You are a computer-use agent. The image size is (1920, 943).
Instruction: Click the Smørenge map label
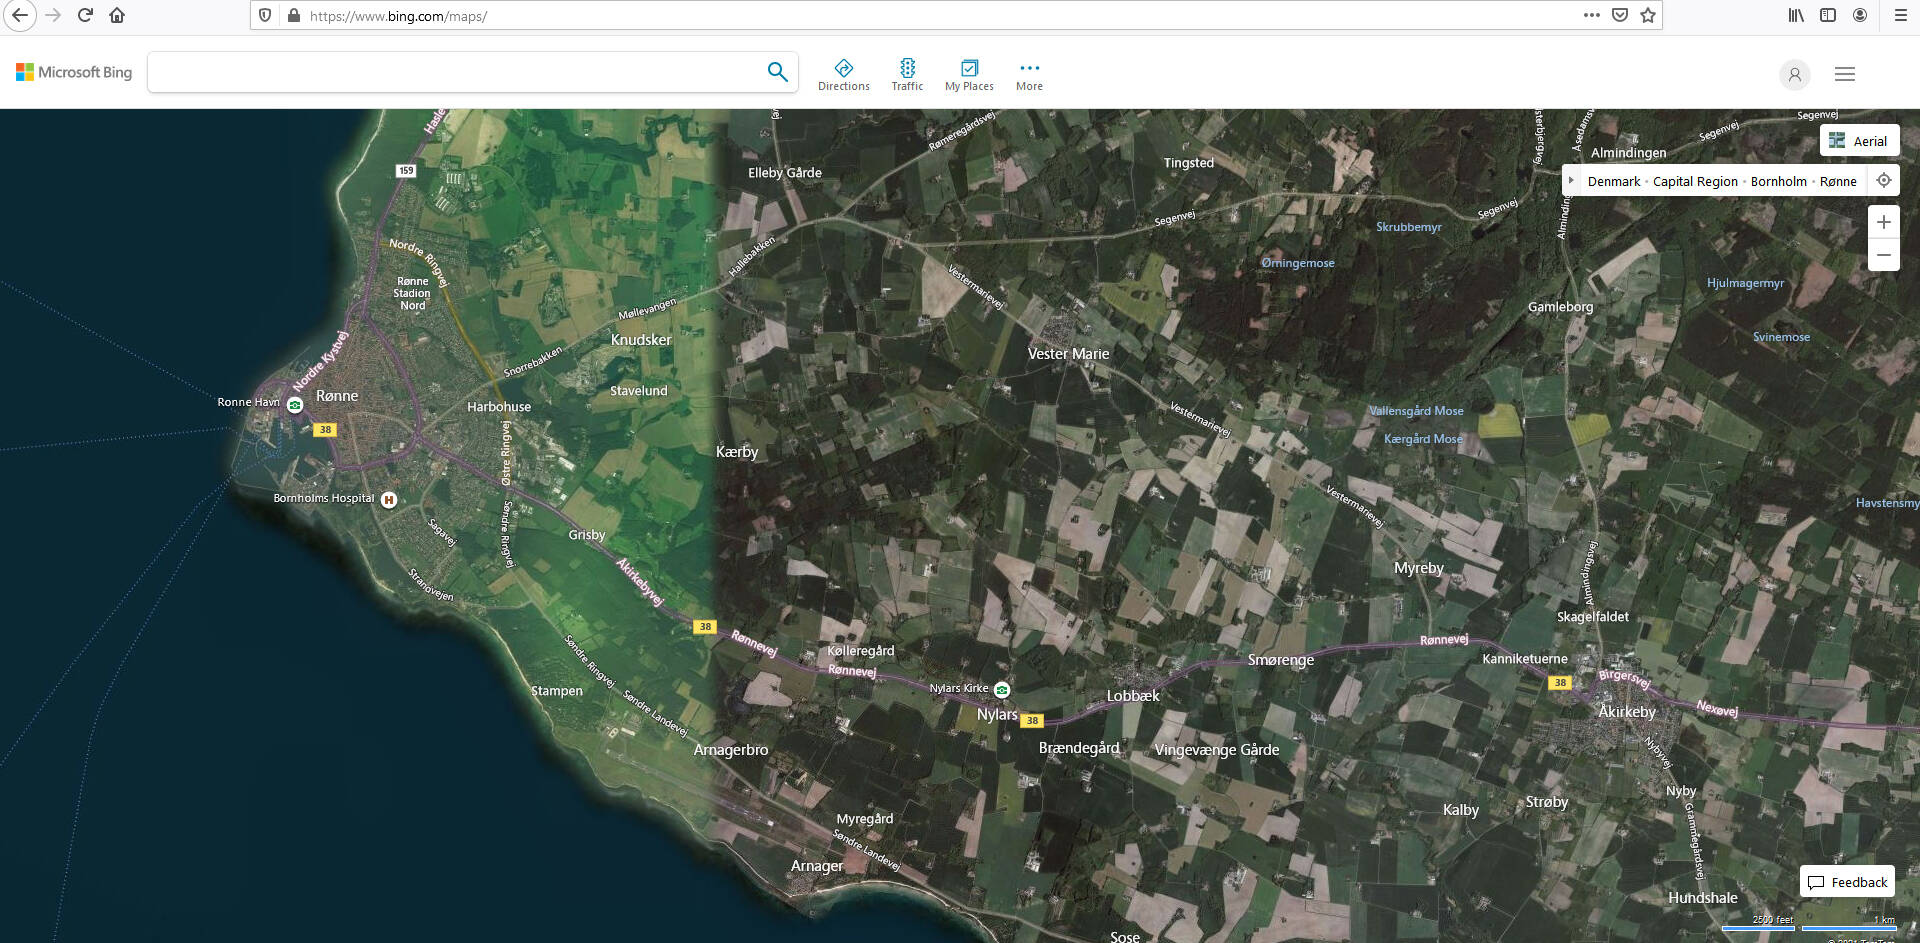tap(1281, 660)
